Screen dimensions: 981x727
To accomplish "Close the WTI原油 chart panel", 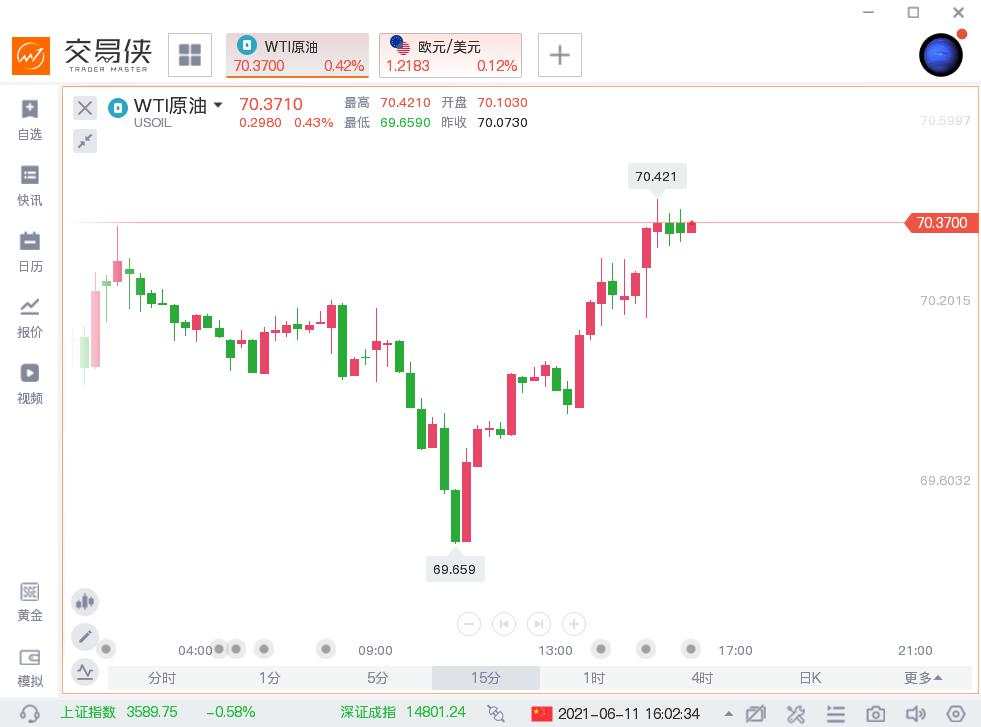I will (x=85, y=108).
